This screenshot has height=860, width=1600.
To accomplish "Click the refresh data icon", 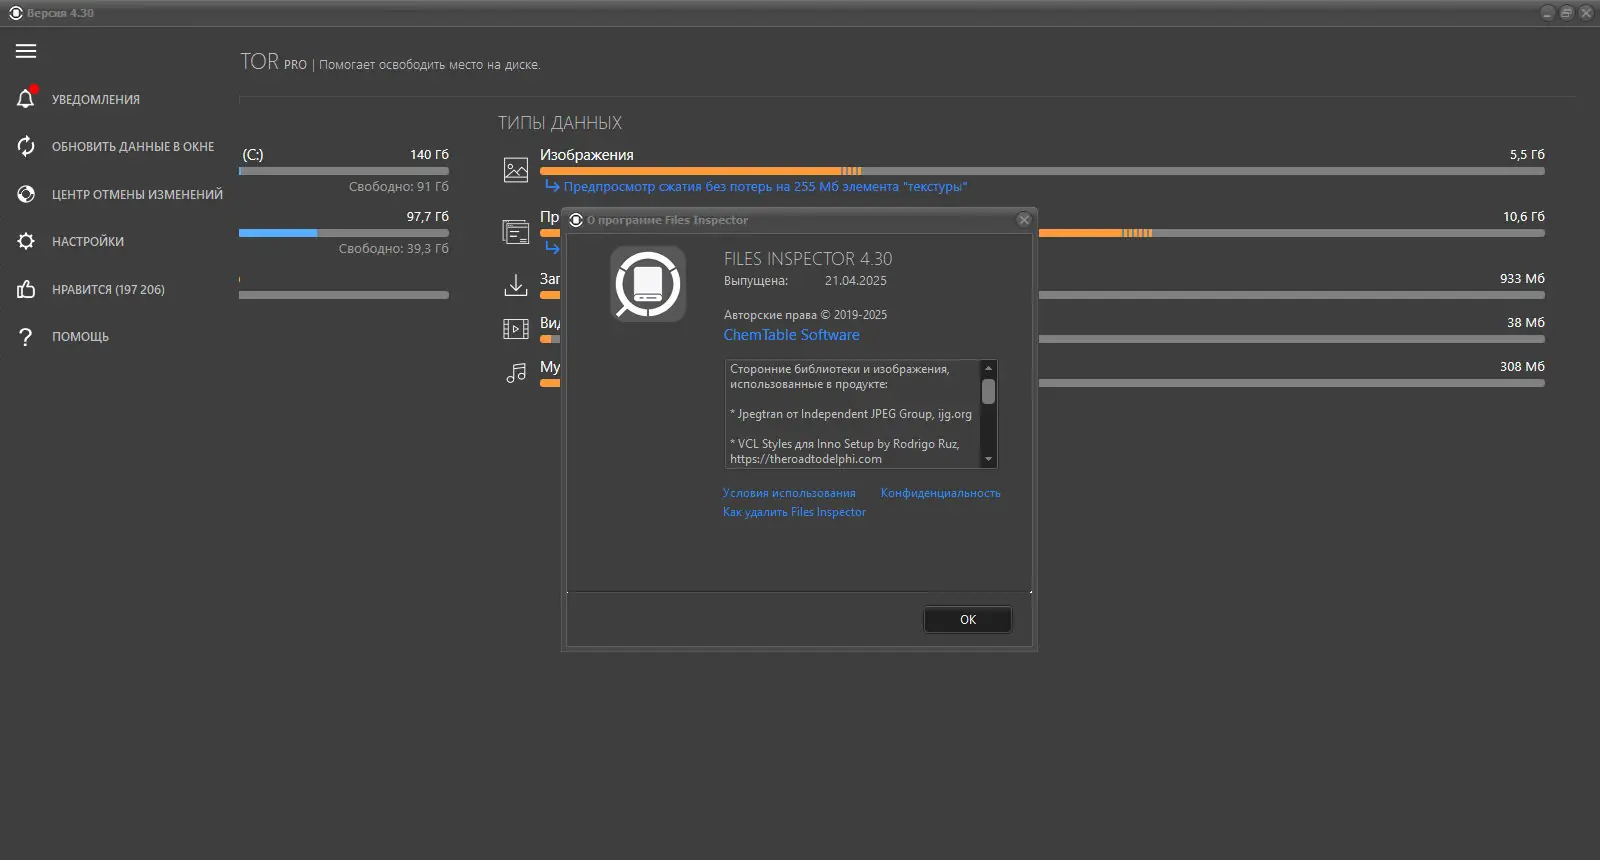I will (x=26, y=146).
